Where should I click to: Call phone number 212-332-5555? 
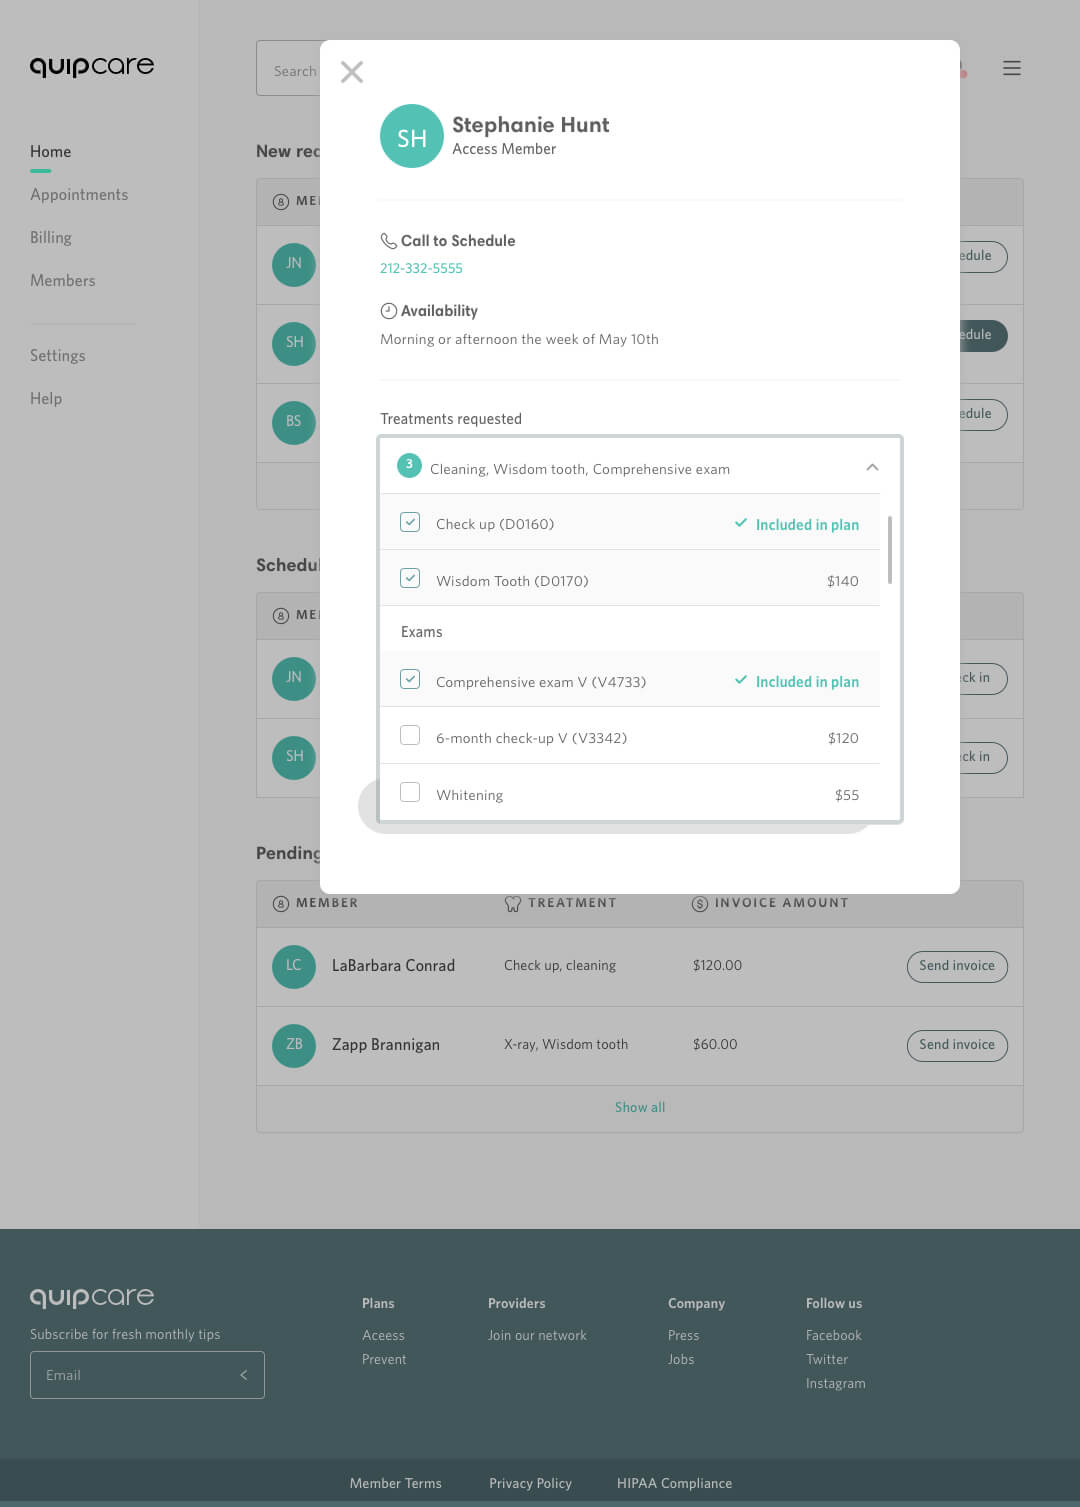(421, 268)
